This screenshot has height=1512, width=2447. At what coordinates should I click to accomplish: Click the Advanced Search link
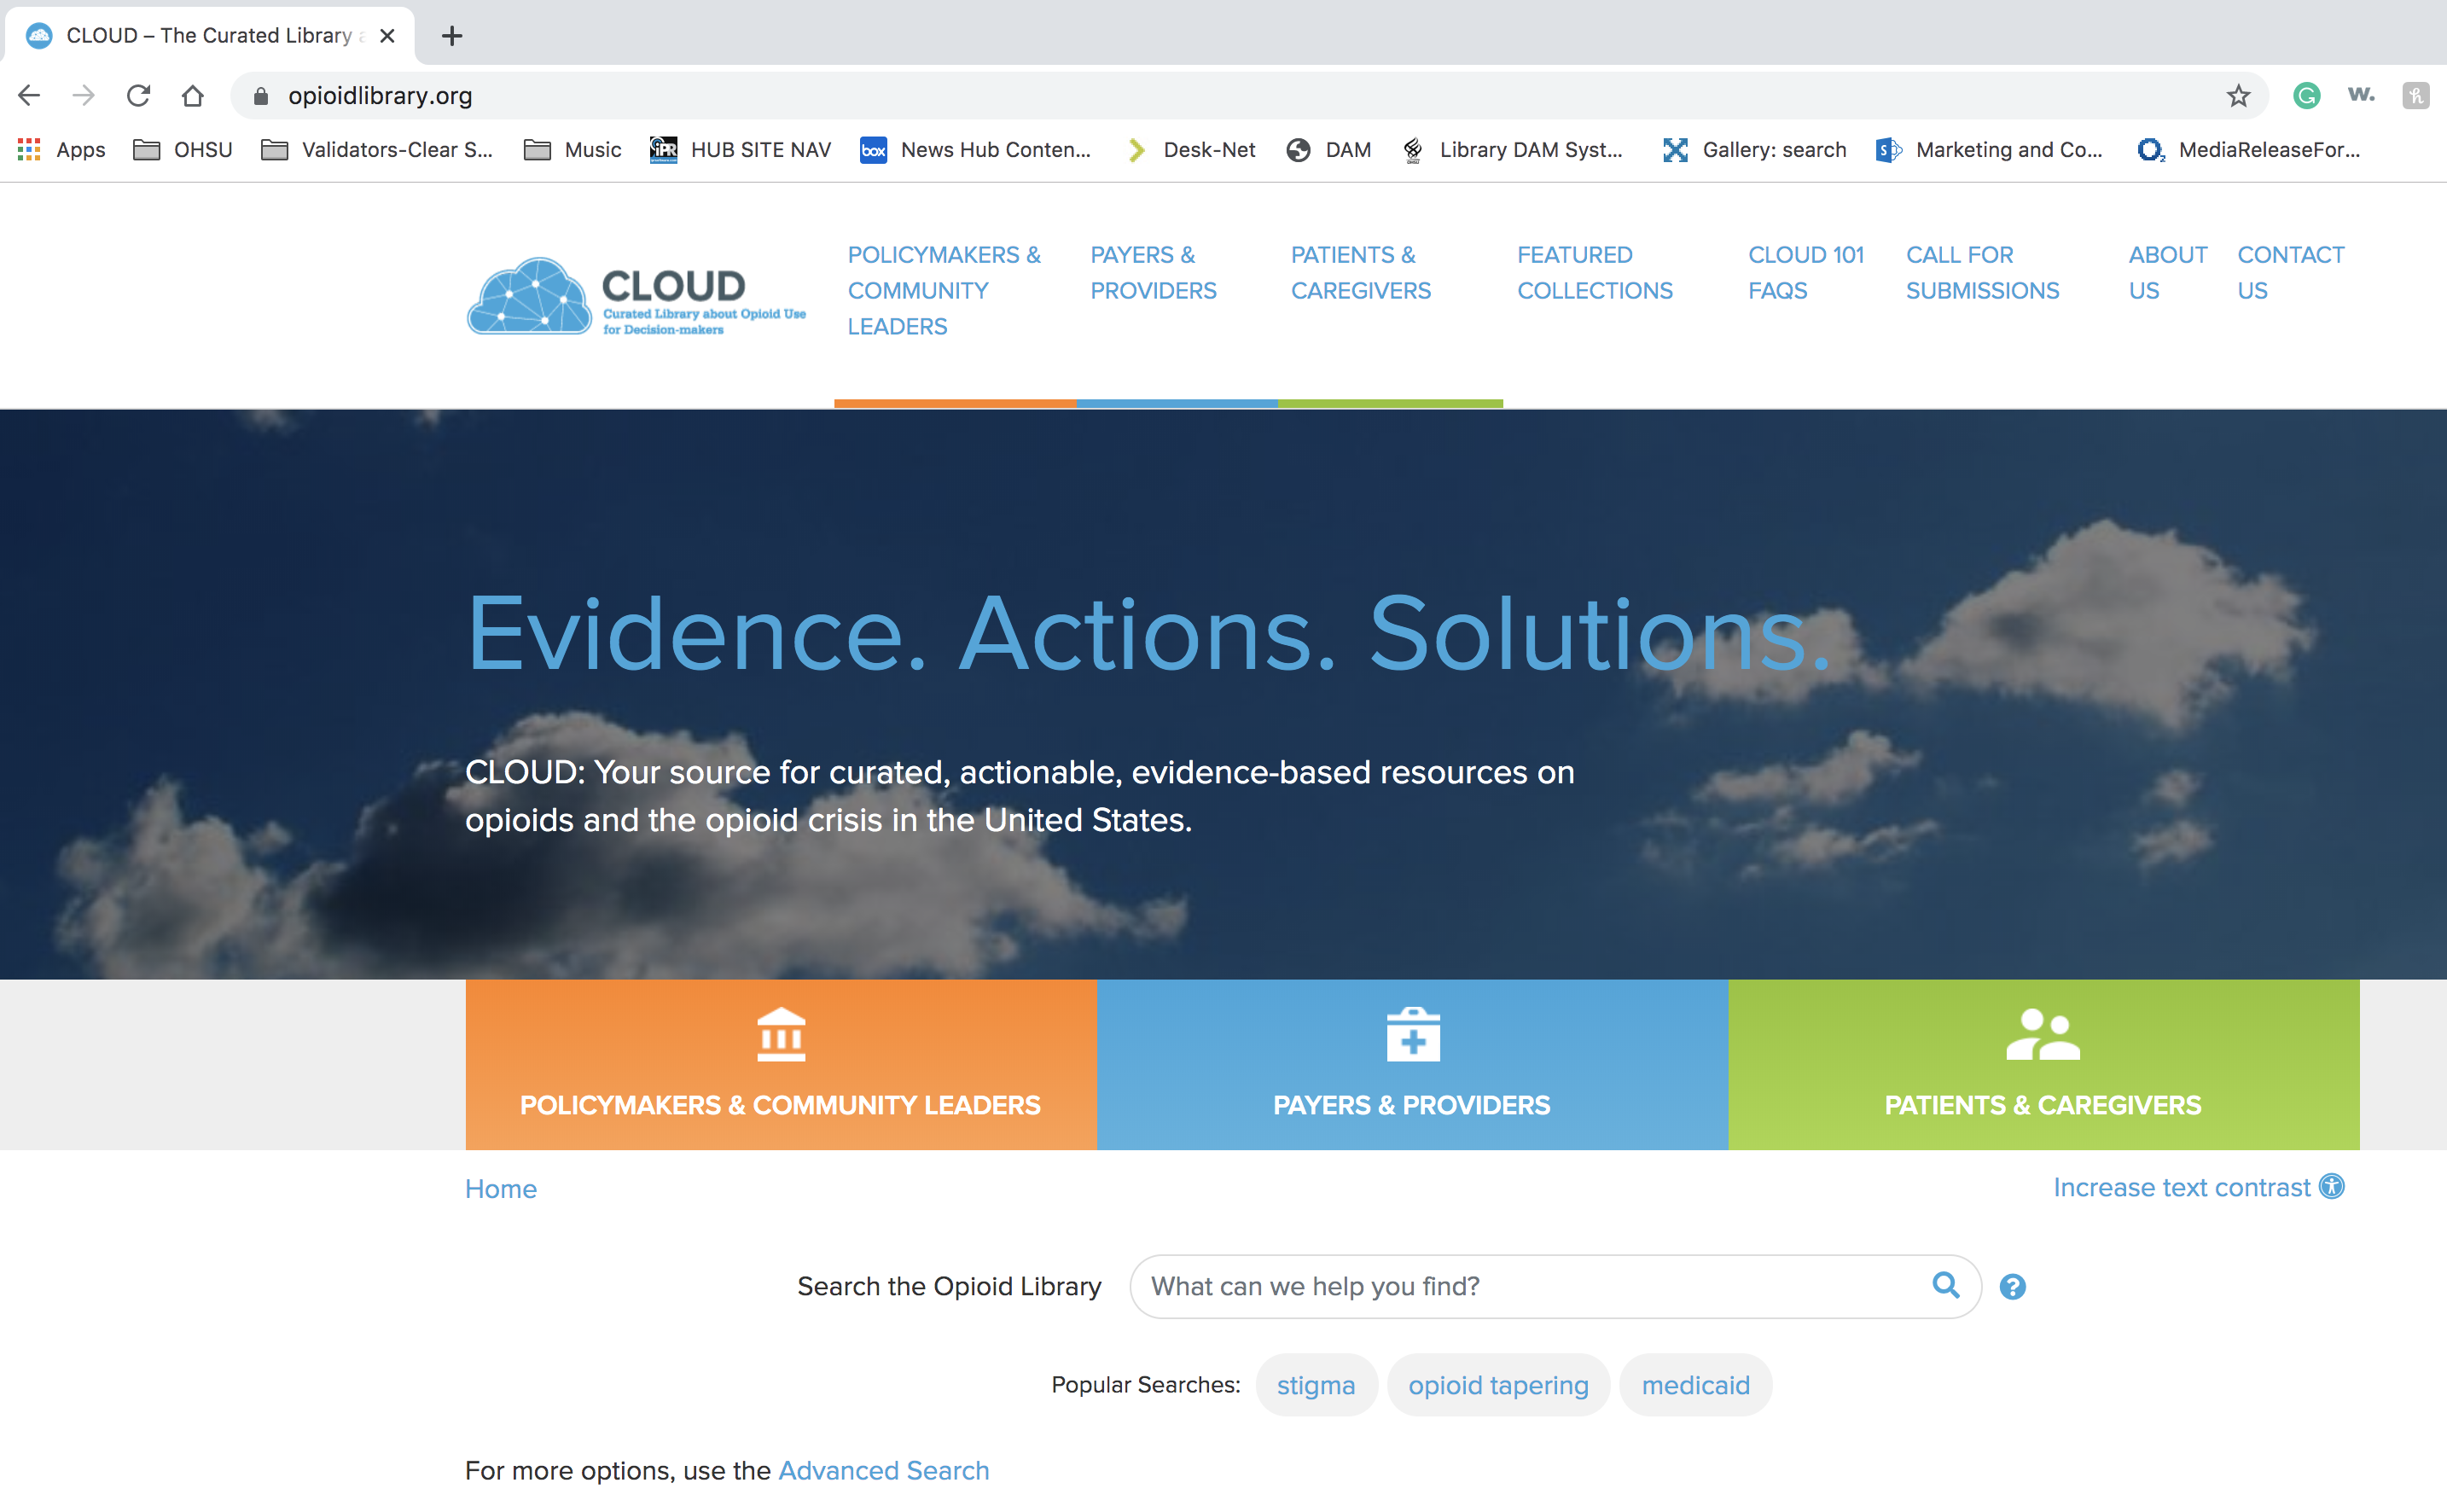click(883, 1470)
